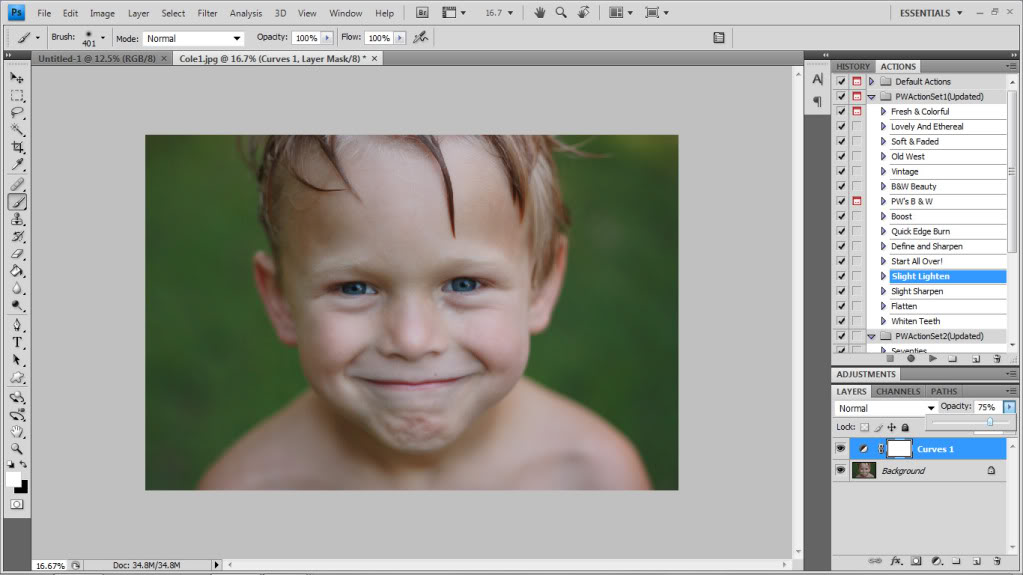Click the layer Opacity 75% field
This screenshot has width=1023, height=575.
(988, 407)
